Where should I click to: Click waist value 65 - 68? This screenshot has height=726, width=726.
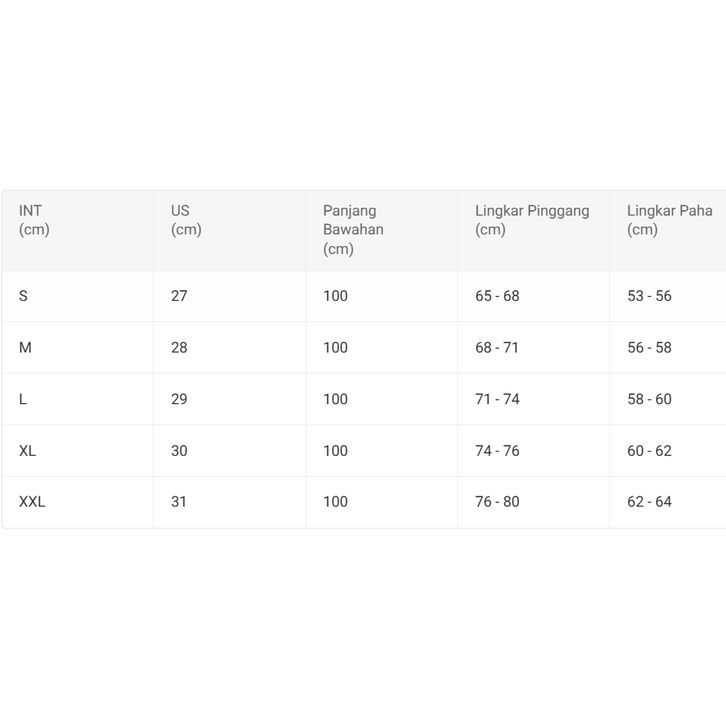pos(497,296)
